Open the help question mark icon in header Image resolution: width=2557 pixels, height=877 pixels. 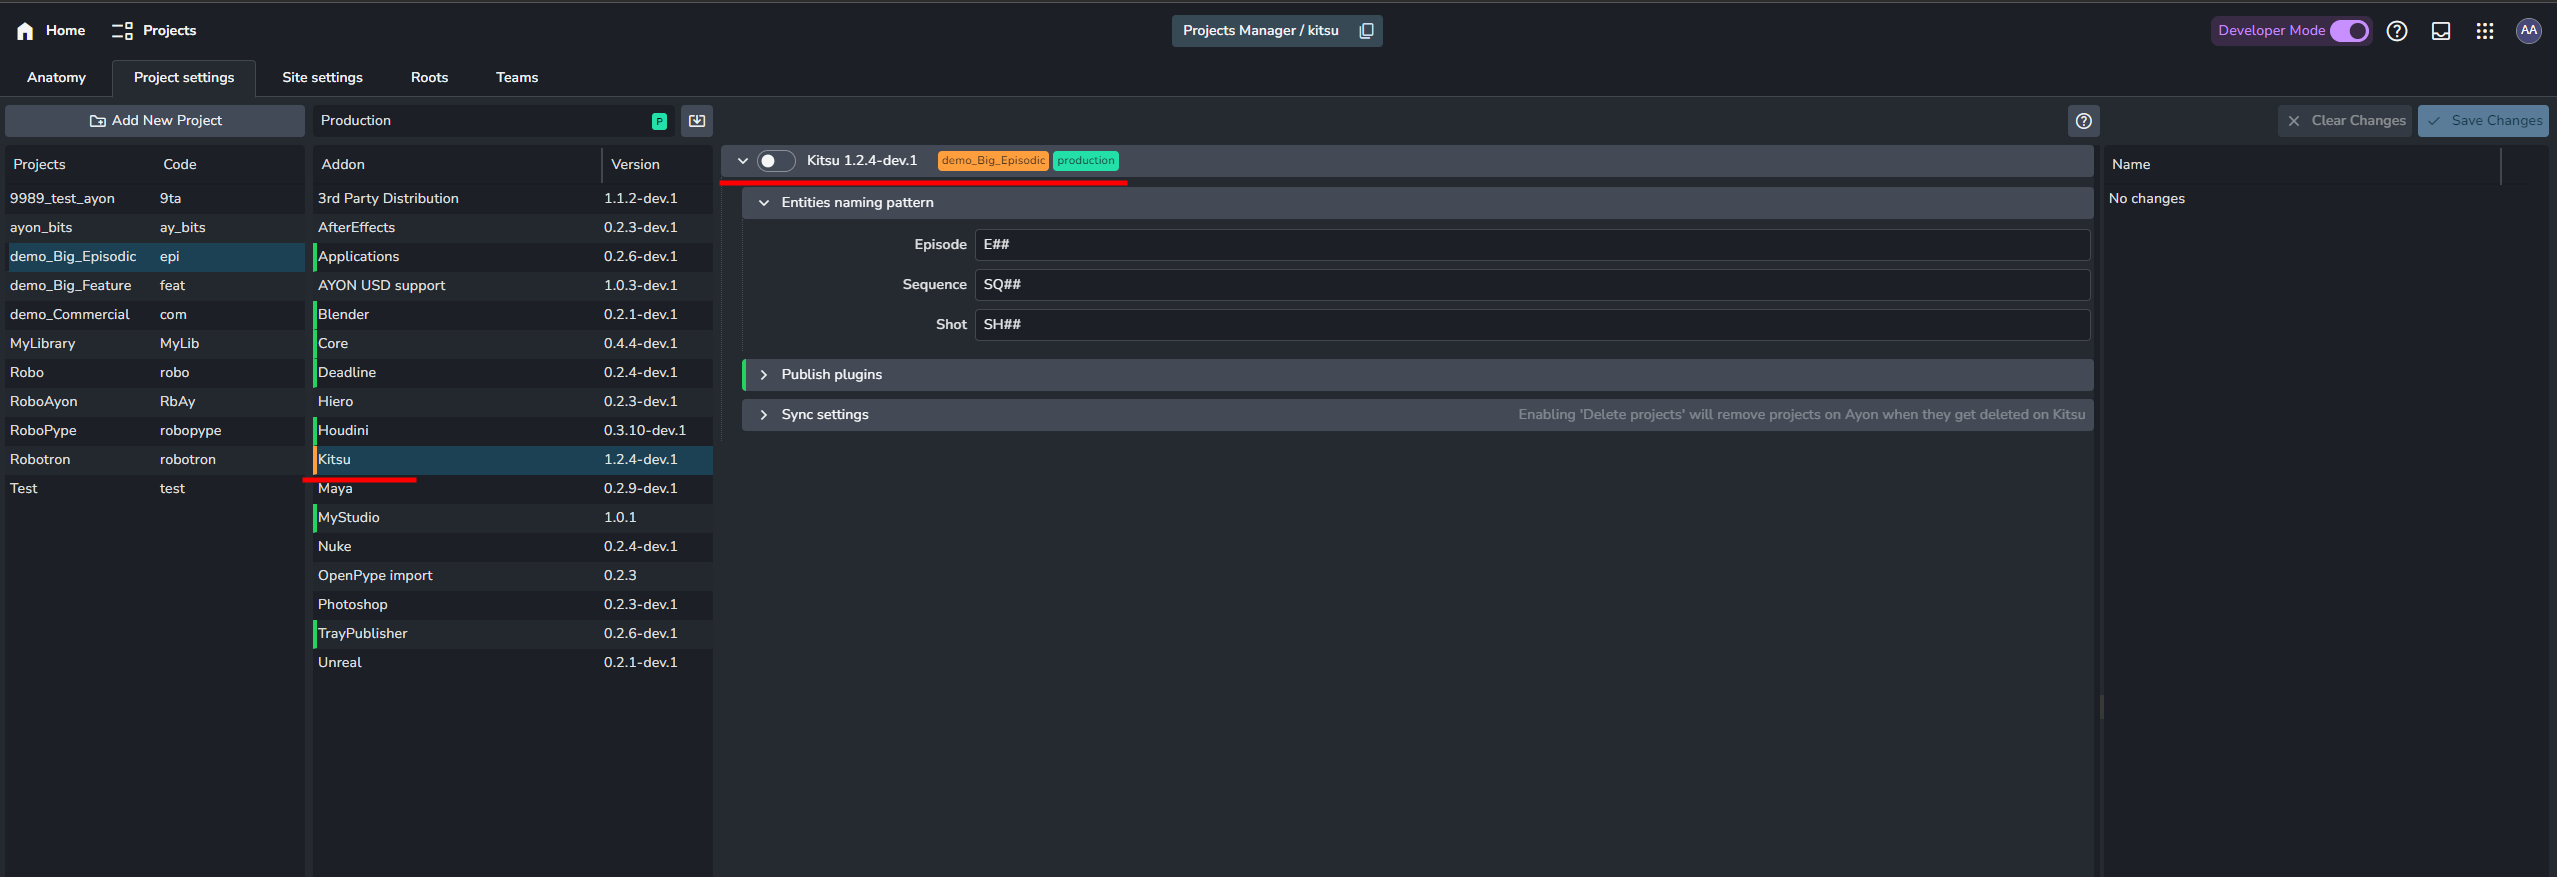(2397, 31)
